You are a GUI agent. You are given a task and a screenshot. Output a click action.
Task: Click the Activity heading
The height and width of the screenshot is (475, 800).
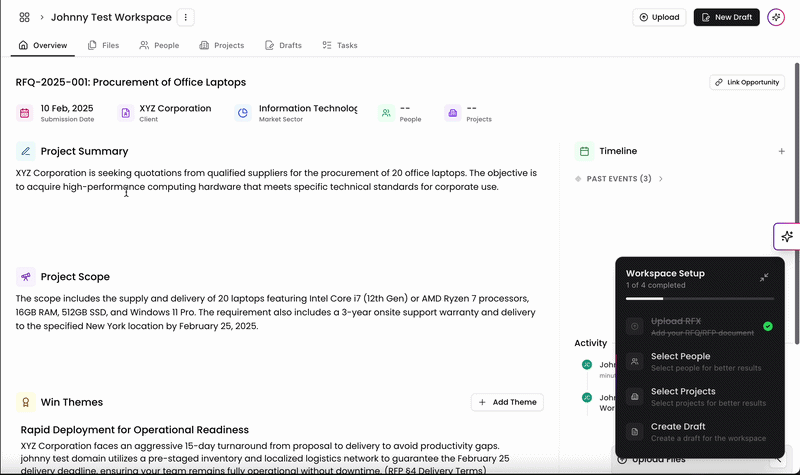(x=590, y=343)
